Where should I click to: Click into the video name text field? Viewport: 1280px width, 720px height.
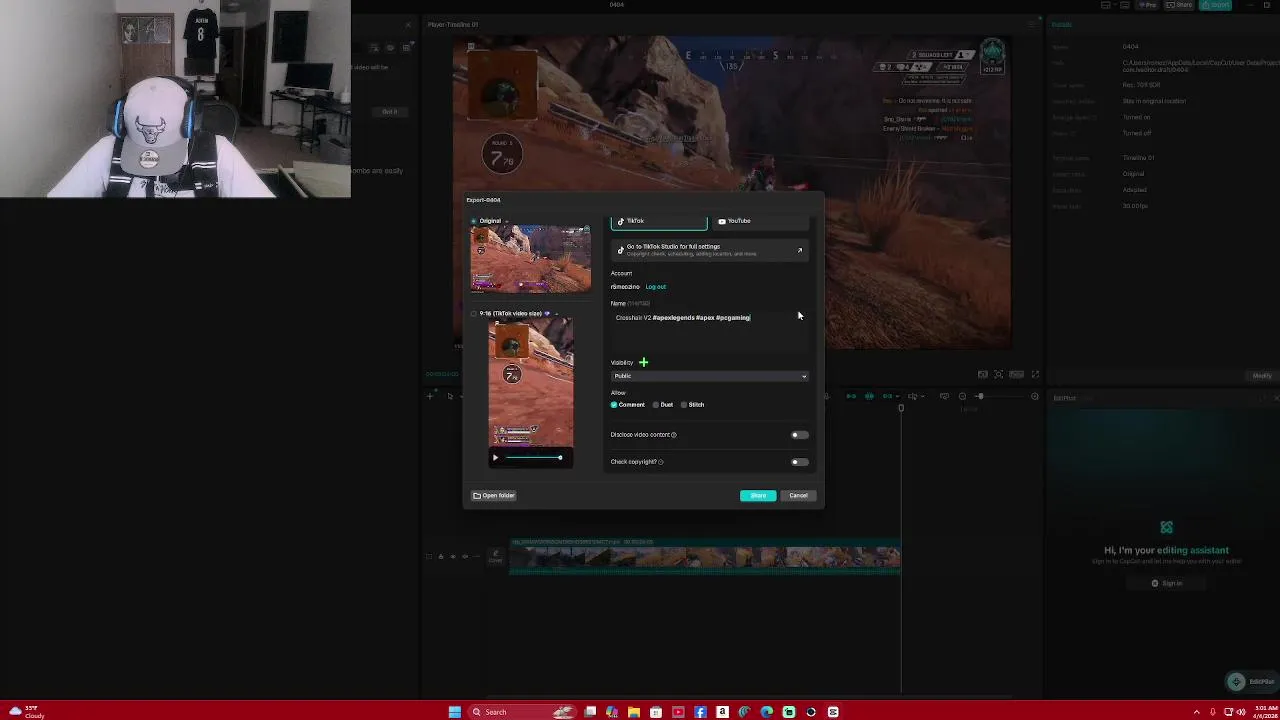click(x=709, y=330)
